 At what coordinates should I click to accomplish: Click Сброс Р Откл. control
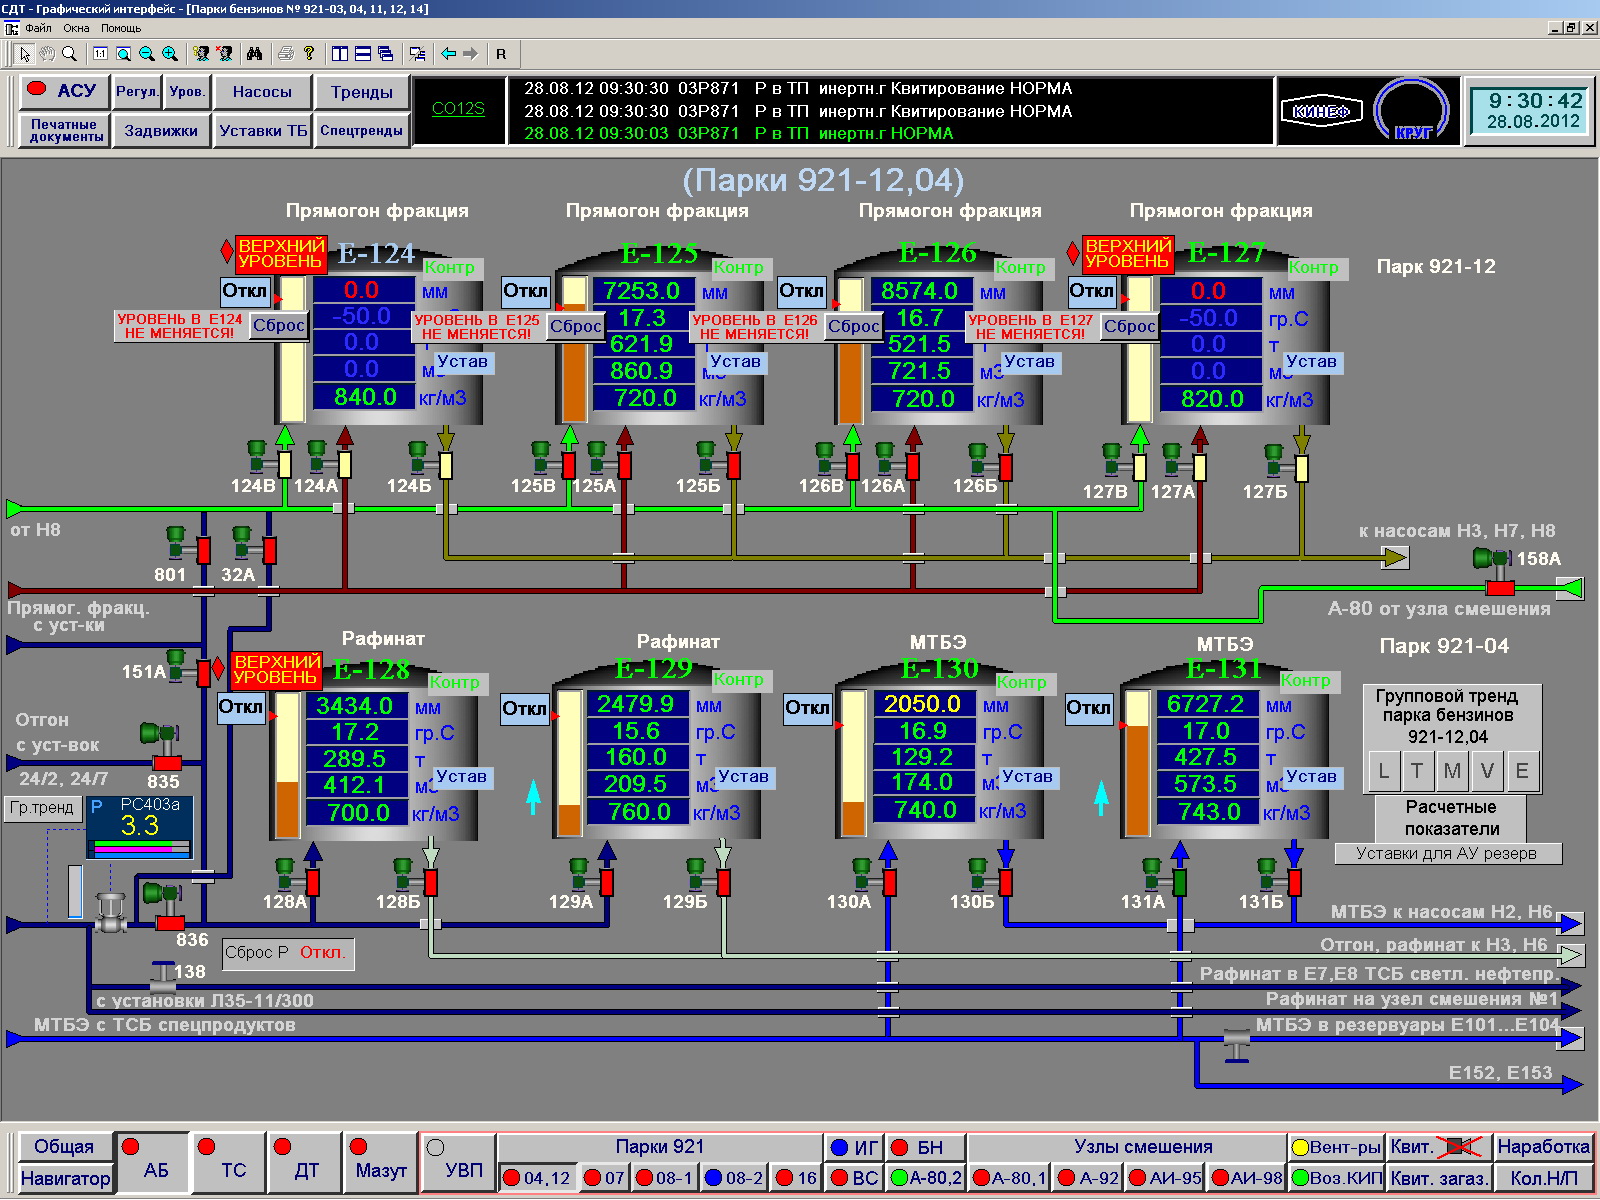tap(288, 953)
